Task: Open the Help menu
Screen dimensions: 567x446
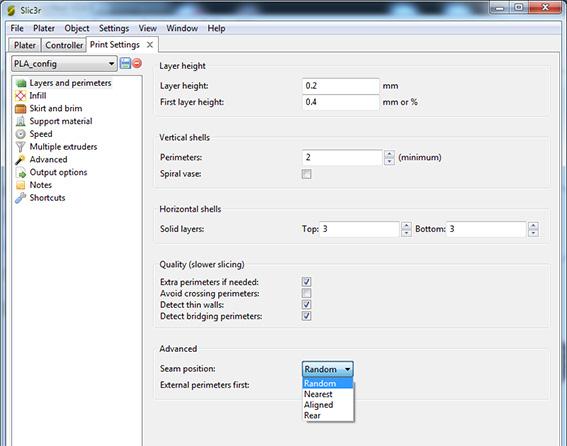Action: pos(216,28)
